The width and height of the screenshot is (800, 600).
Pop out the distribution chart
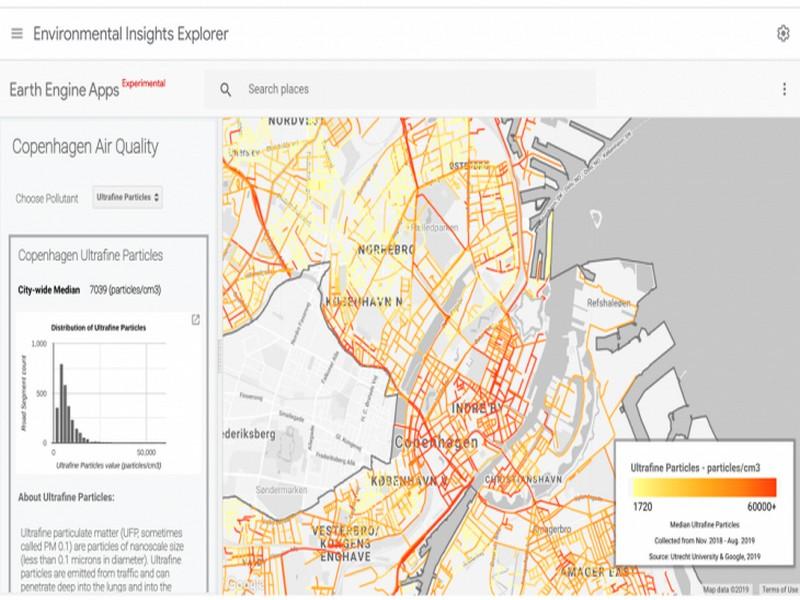coord(195,320)
